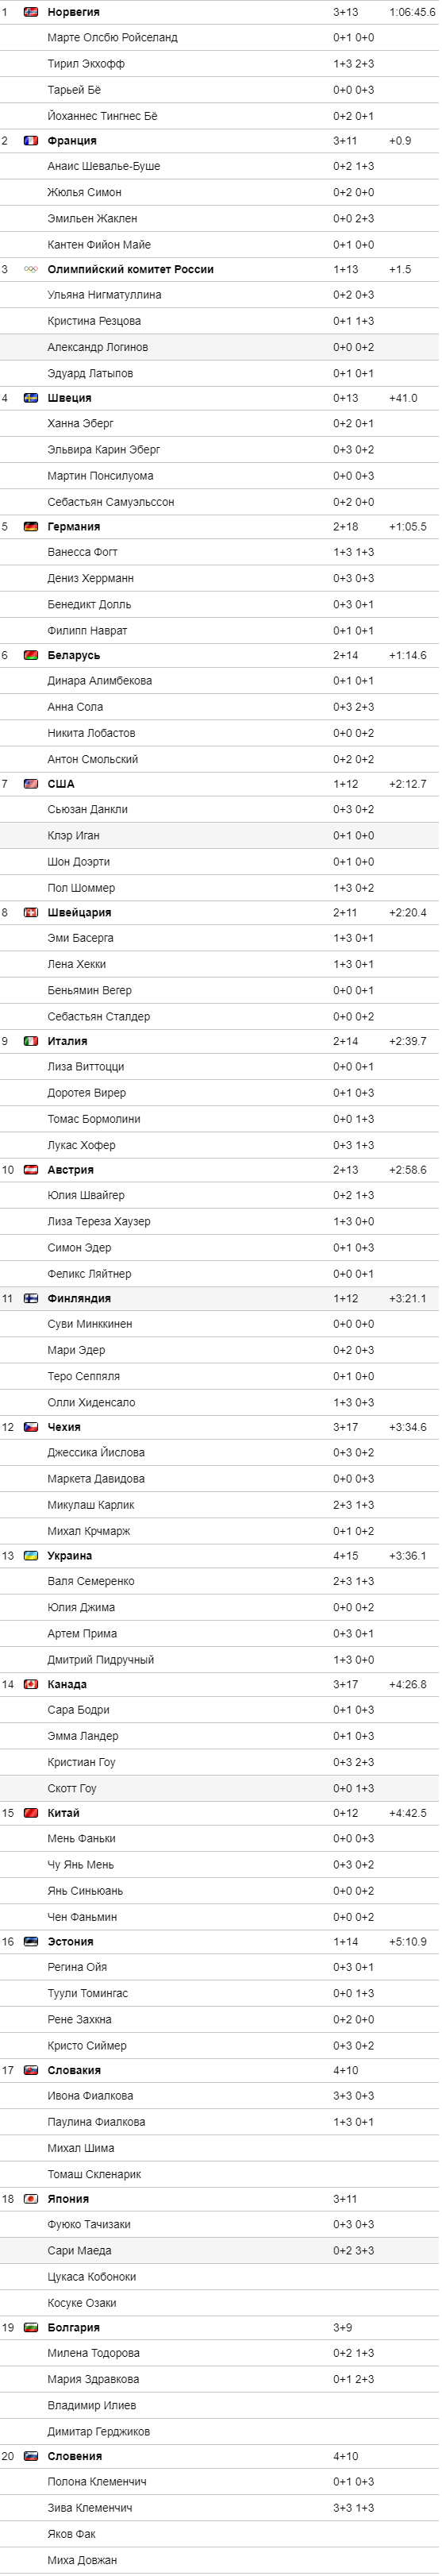442x2576 pixels.
Task: Click the USA flag icon
Action: click(31, 784)
